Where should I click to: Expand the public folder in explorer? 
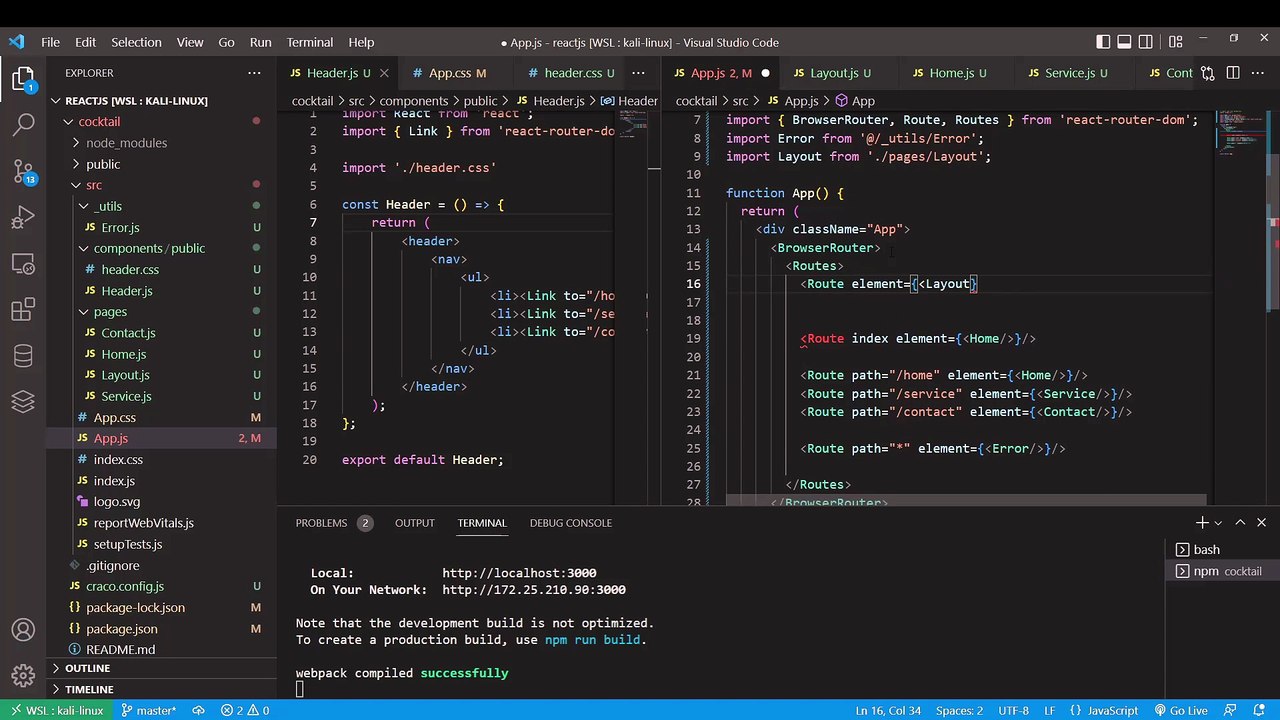[76, 164]
